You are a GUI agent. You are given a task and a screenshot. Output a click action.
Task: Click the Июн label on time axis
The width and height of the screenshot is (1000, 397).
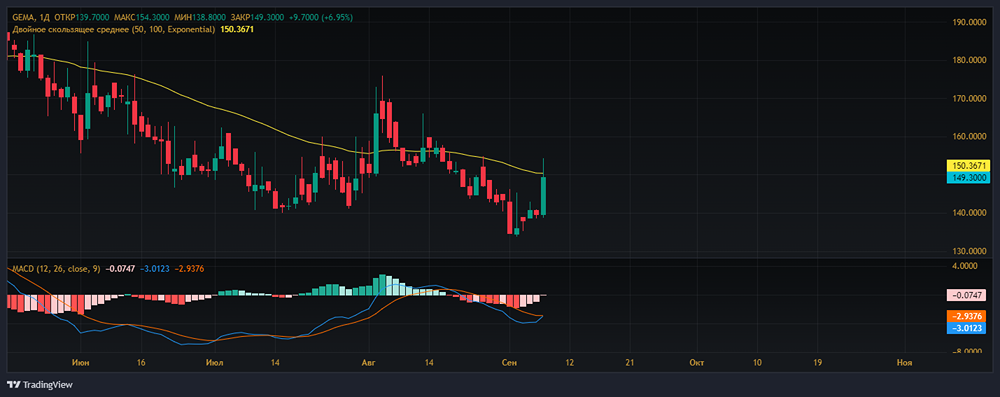click(81, 363)
